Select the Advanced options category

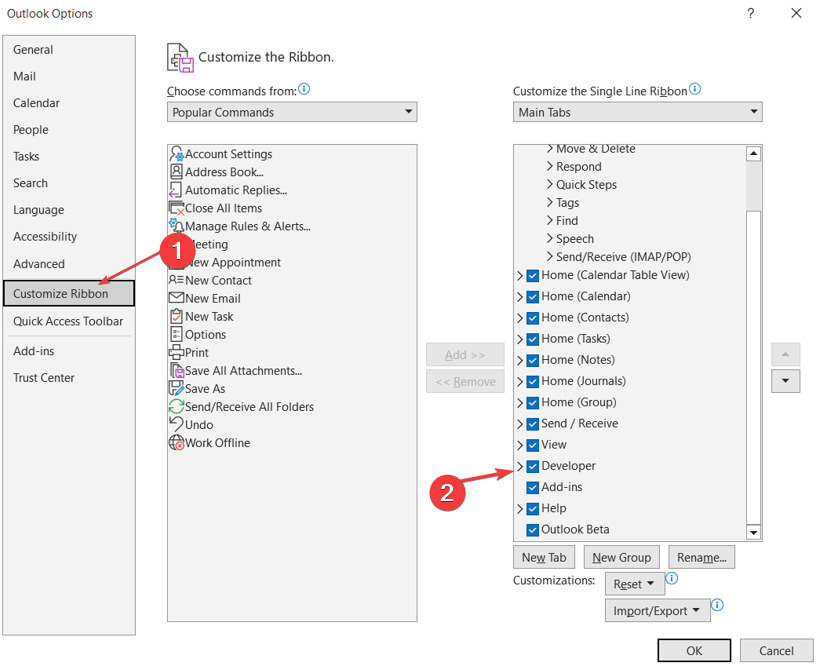coord(69,264)
